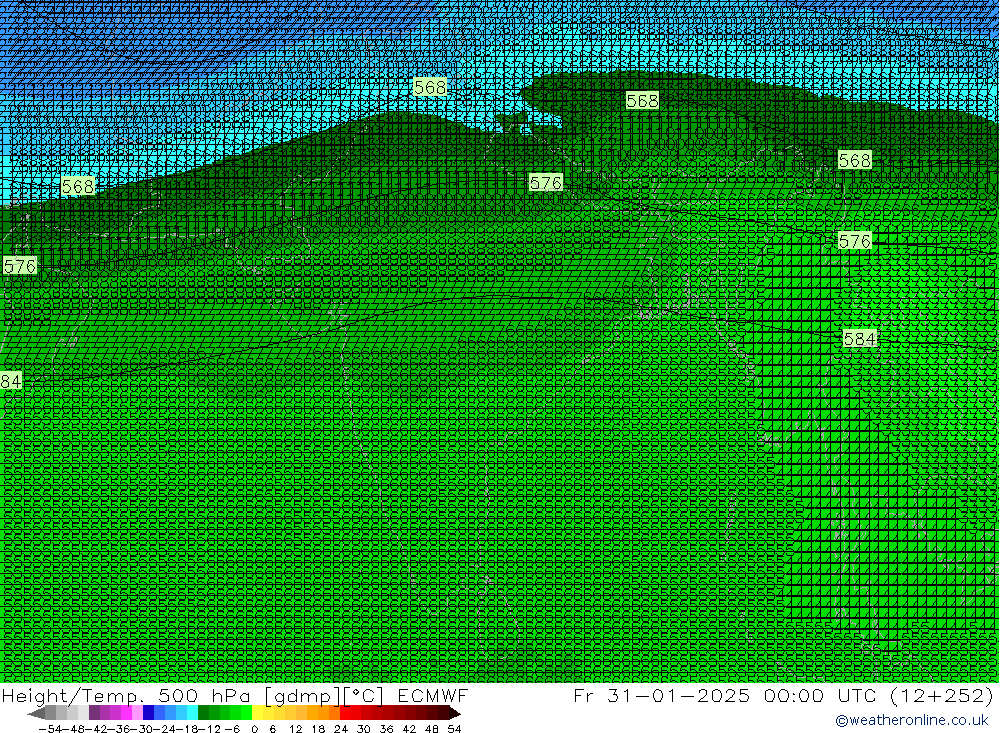Click the 576 label directly above 584
The width and height of the screenshot is (1000, 733).
pyautogui.click(x=854, y=241)
